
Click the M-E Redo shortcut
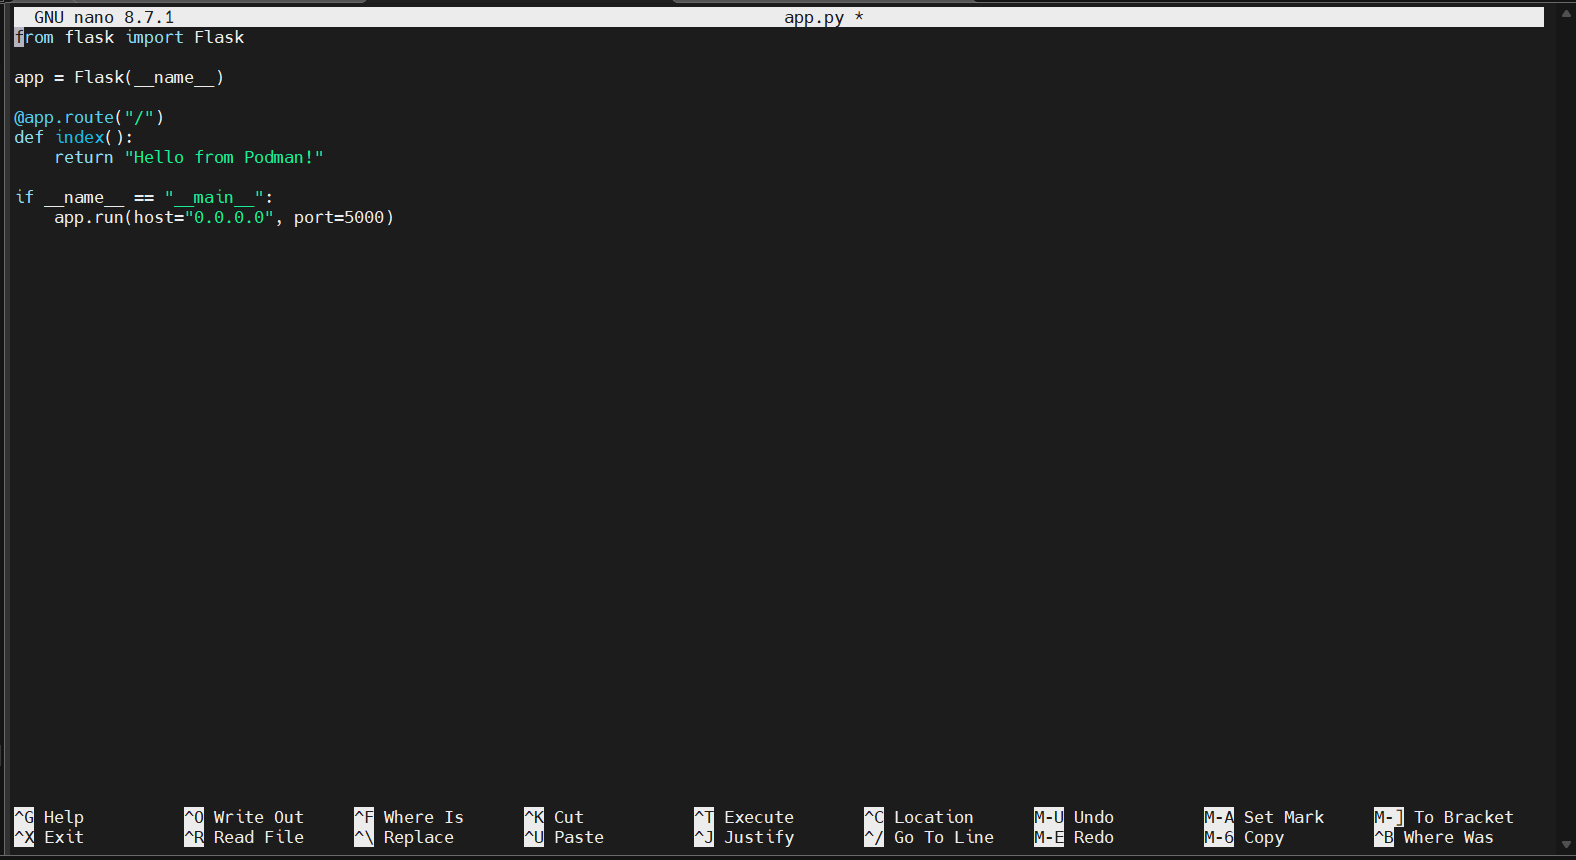1074,837
